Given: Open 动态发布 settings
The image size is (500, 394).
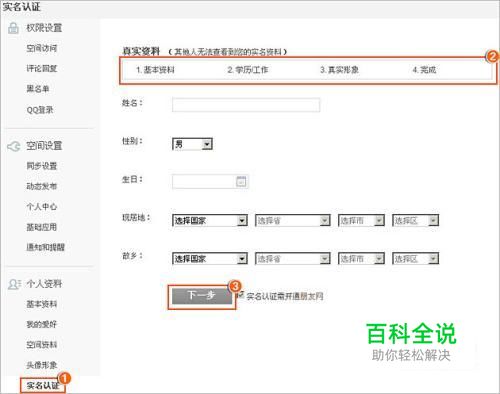Looking at the screenshot, I should [x=42, y=186].
